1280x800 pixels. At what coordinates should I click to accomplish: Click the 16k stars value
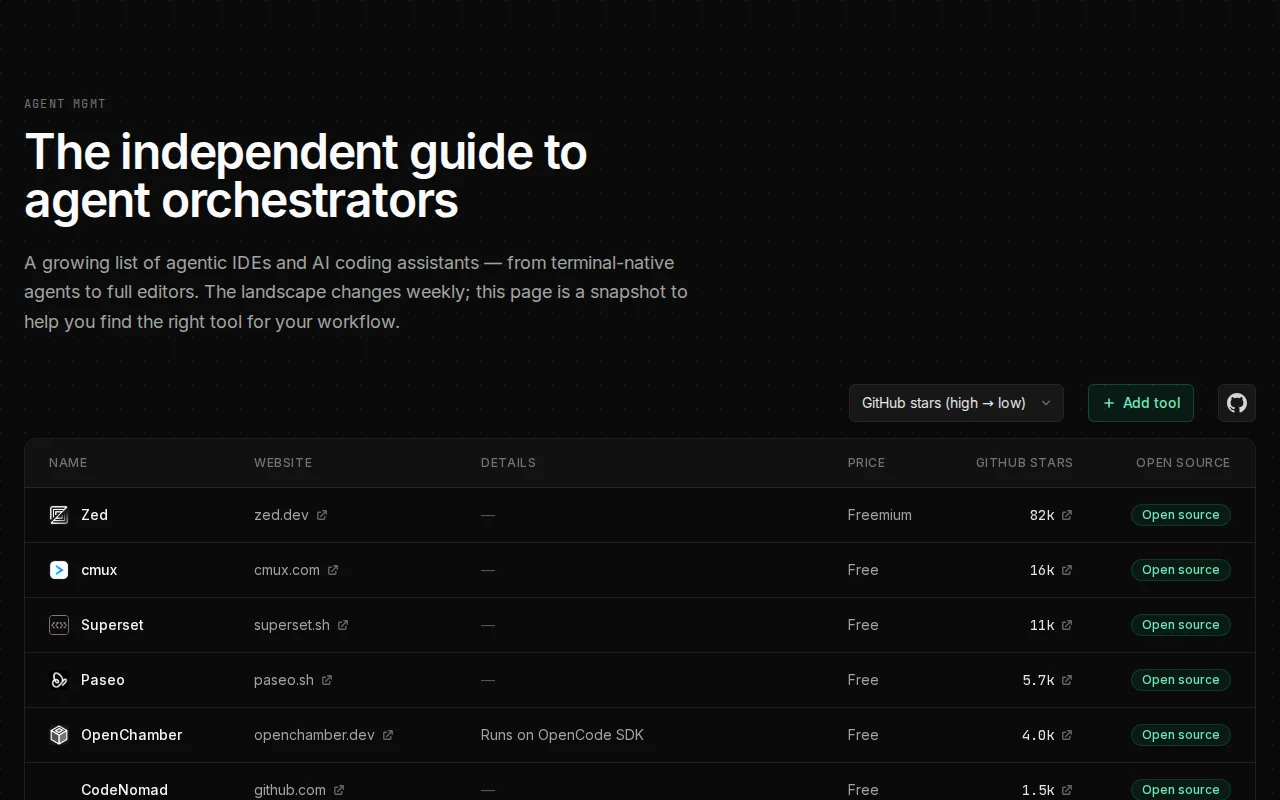(x=1042, y=570)
